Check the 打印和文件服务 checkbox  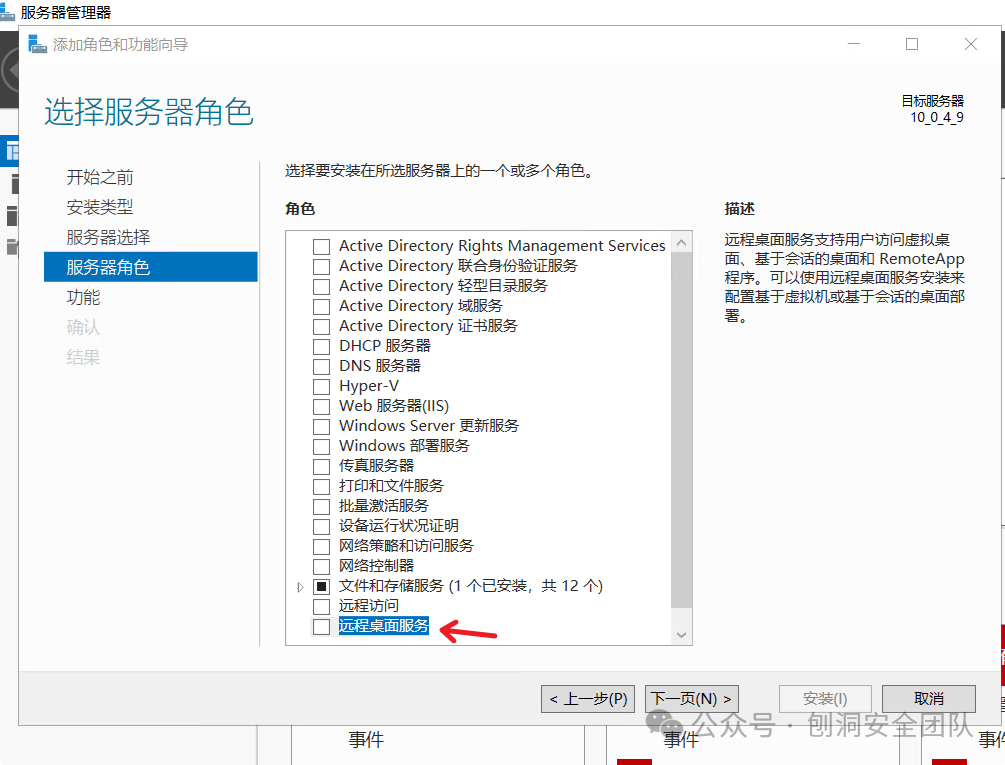tap(321, 486)
